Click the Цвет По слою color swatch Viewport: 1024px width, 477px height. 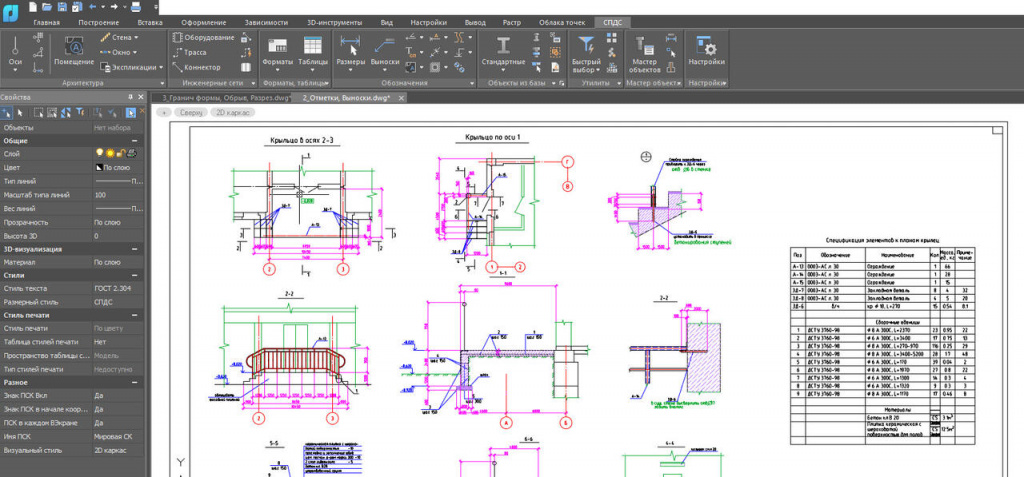click(99, 168)
